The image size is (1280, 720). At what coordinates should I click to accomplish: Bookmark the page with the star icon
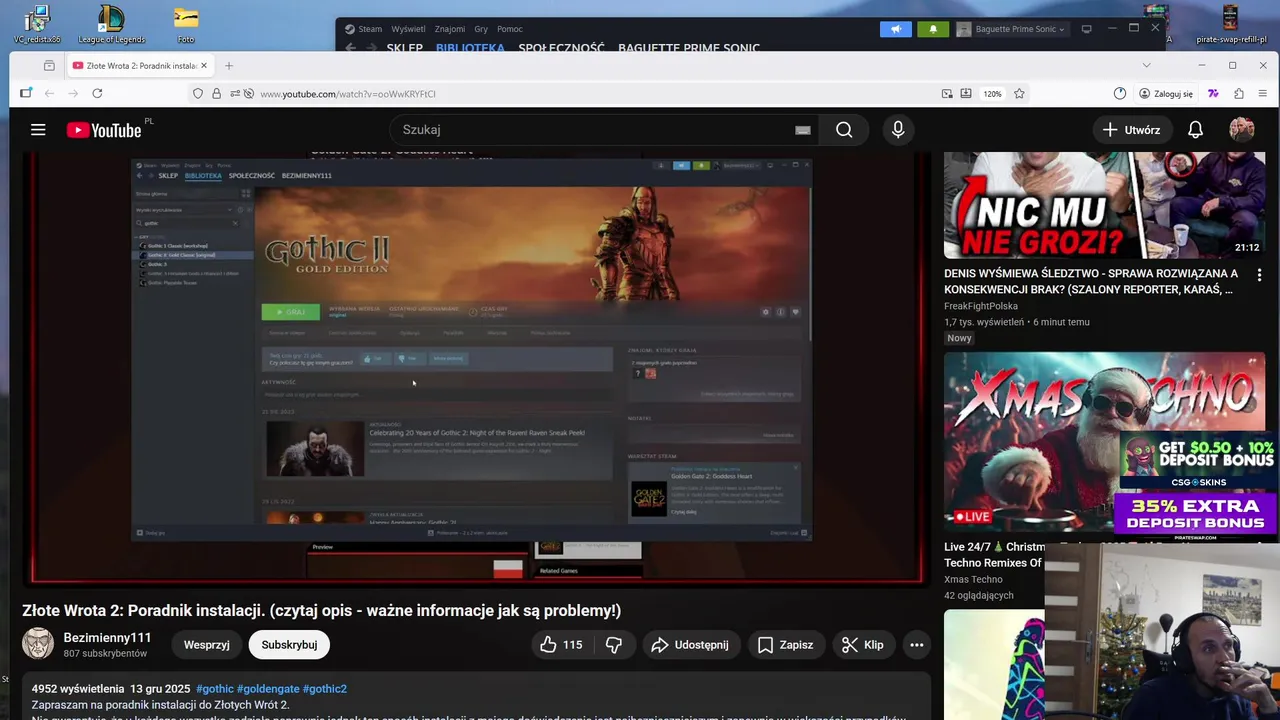pos(1019,94)
